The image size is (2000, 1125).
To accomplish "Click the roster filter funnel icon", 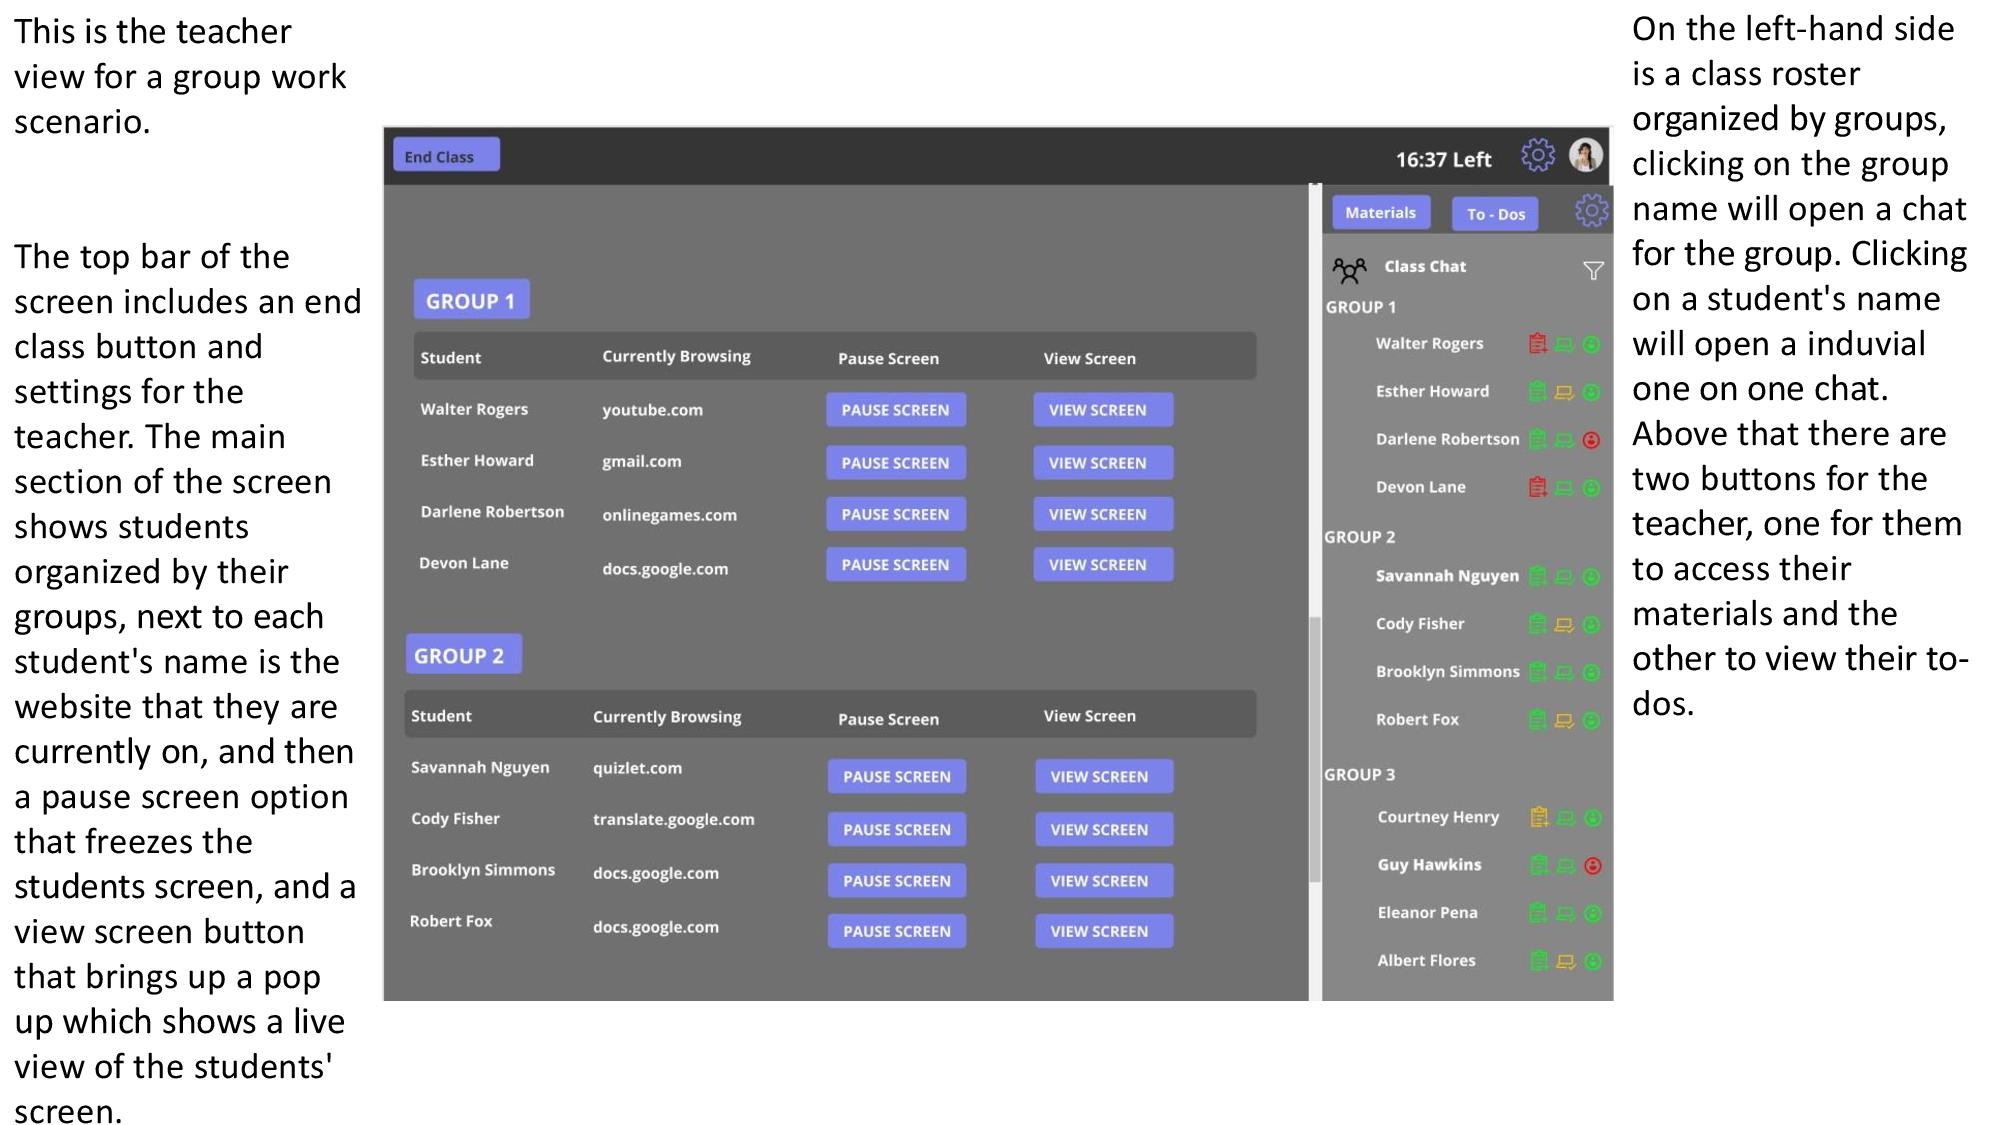I will 1593,270.
